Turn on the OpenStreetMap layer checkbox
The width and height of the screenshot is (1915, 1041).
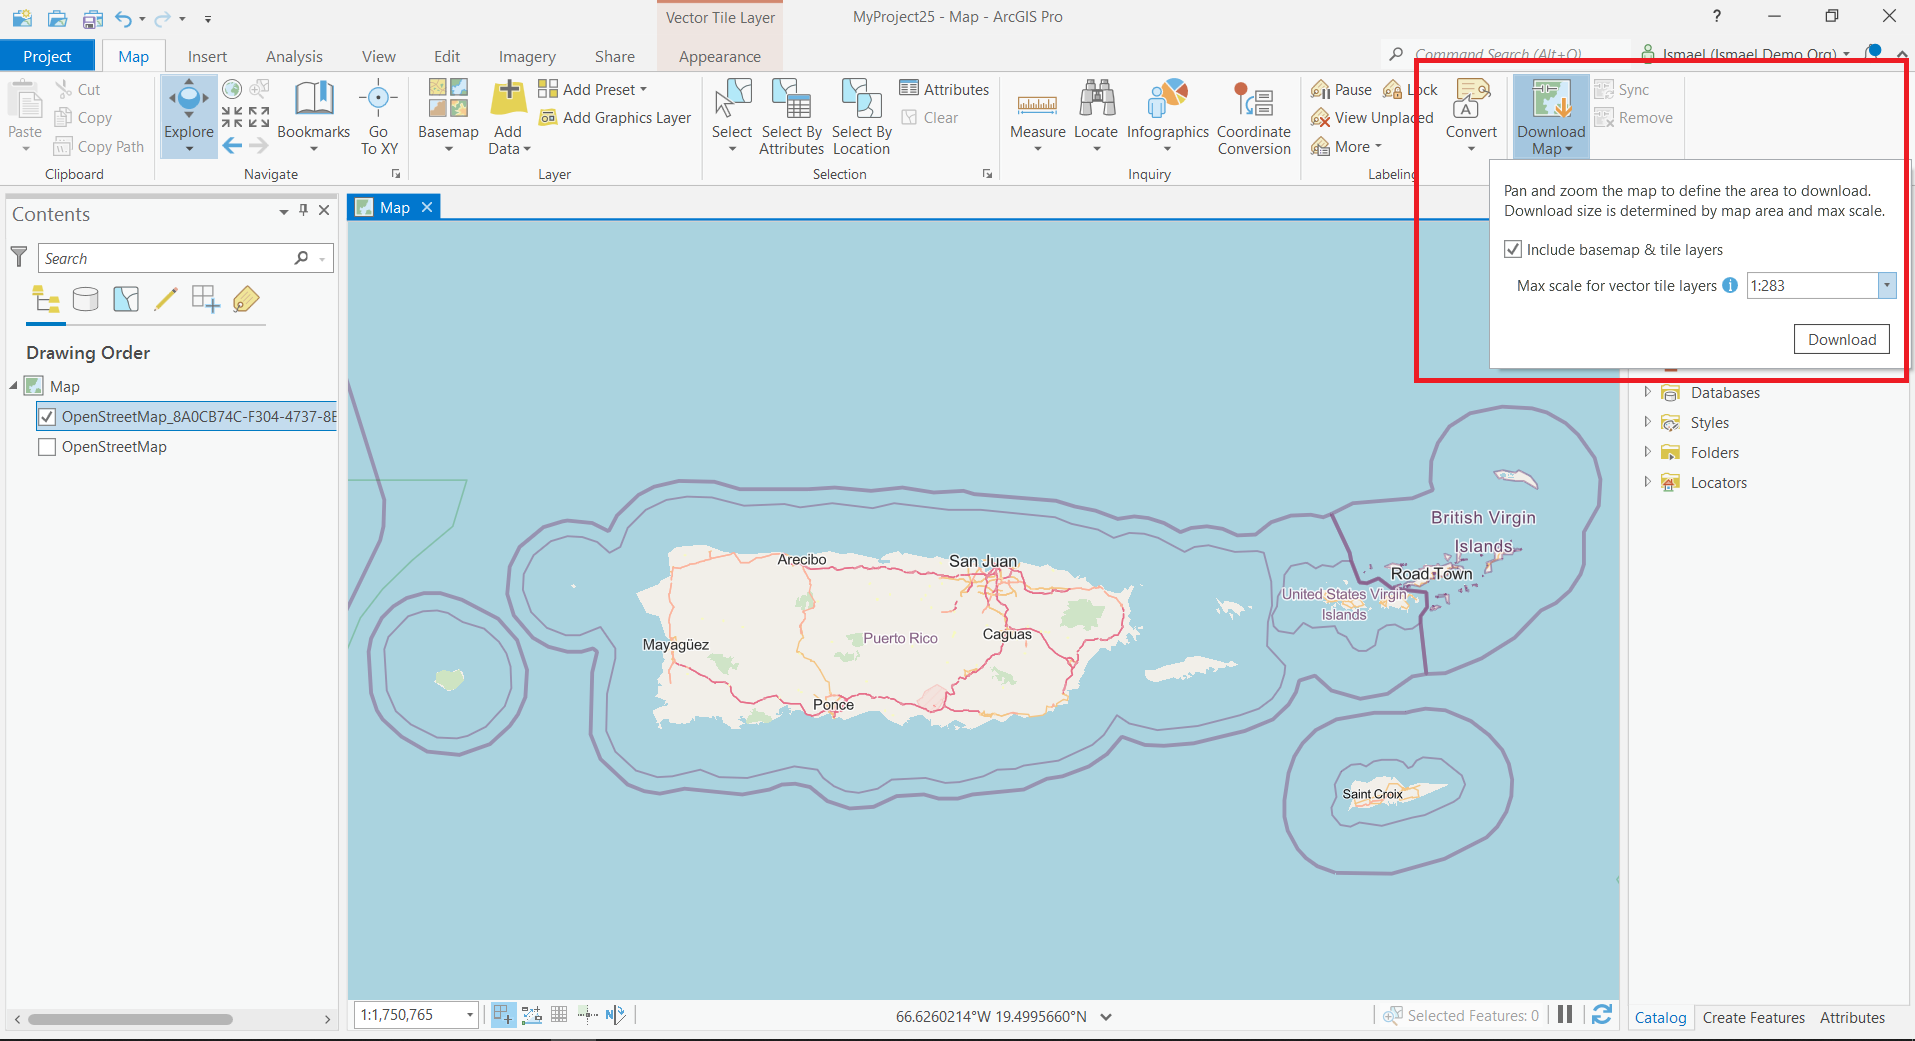click(x=47, y=447)
